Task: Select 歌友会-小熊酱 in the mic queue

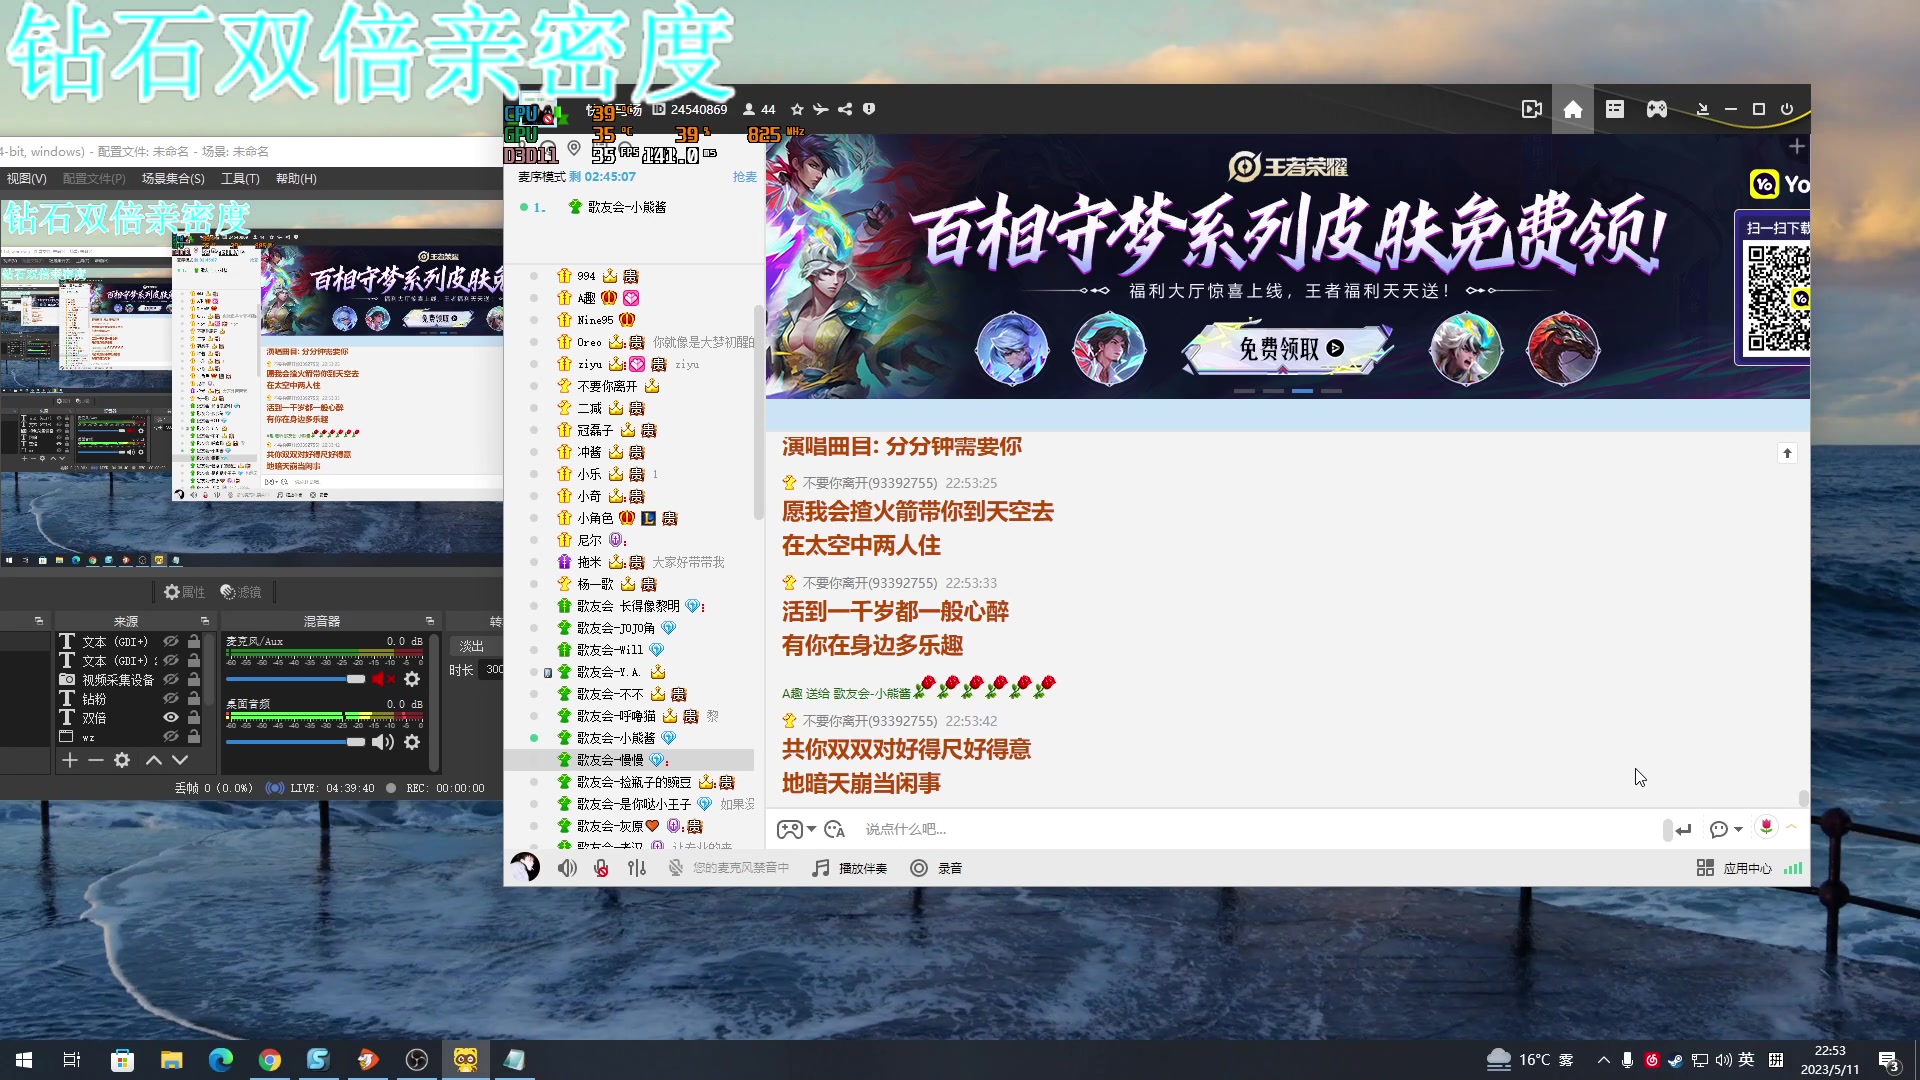Action: coord(627,207)
